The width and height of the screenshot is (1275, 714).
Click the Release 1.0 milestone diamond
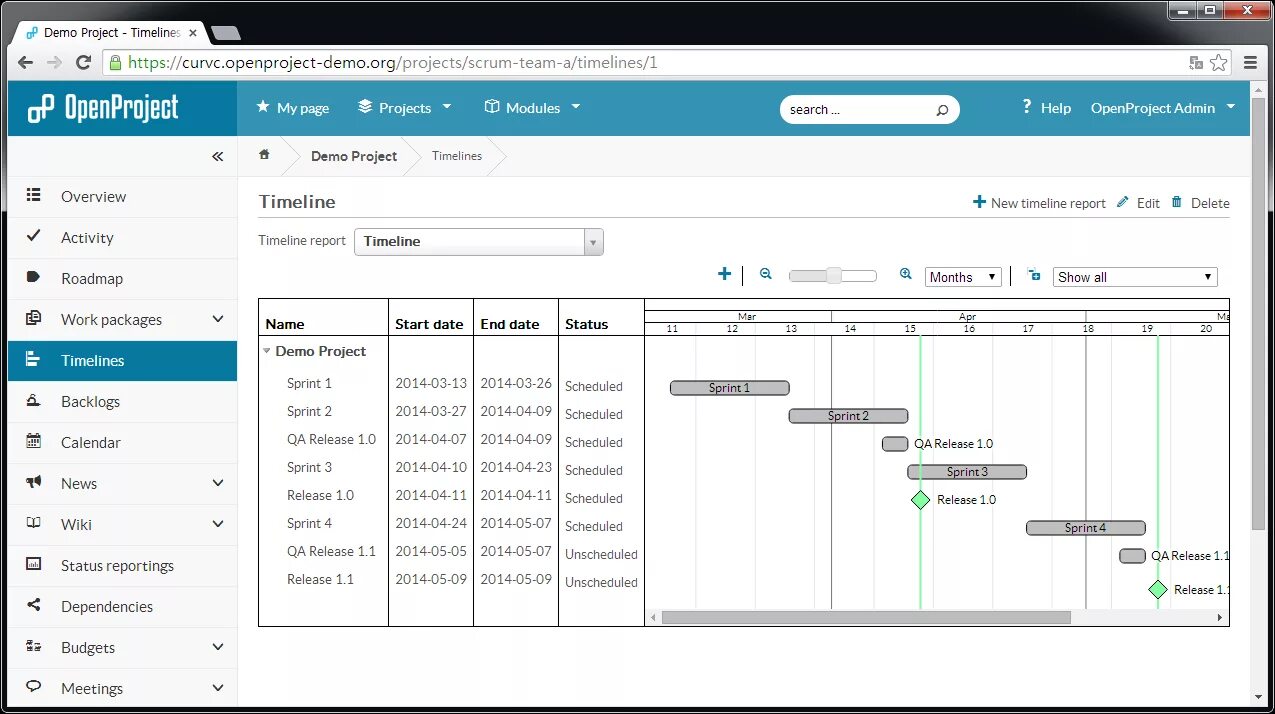pos(921,499)
